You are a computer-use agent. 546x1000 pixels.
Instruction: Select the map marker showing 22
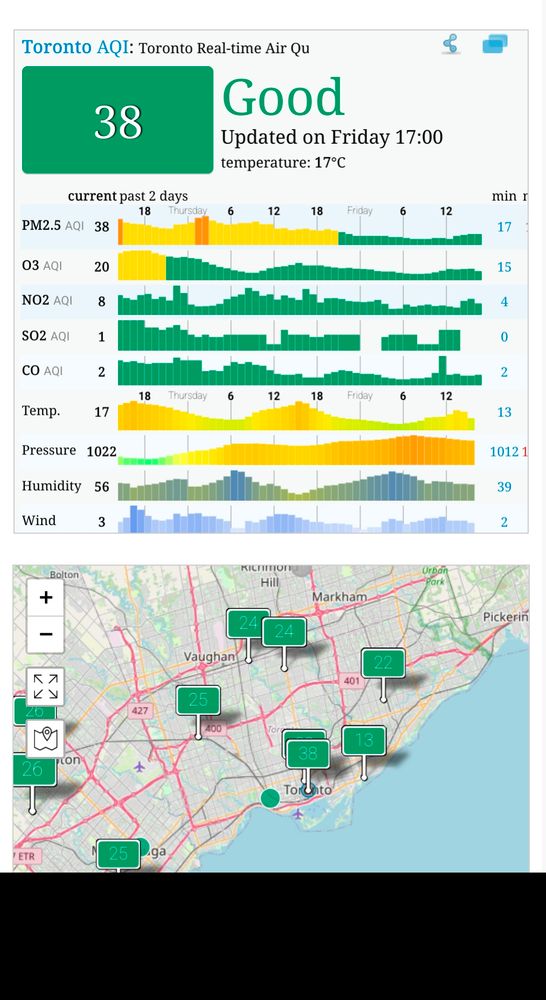click(x=383, y=663)
